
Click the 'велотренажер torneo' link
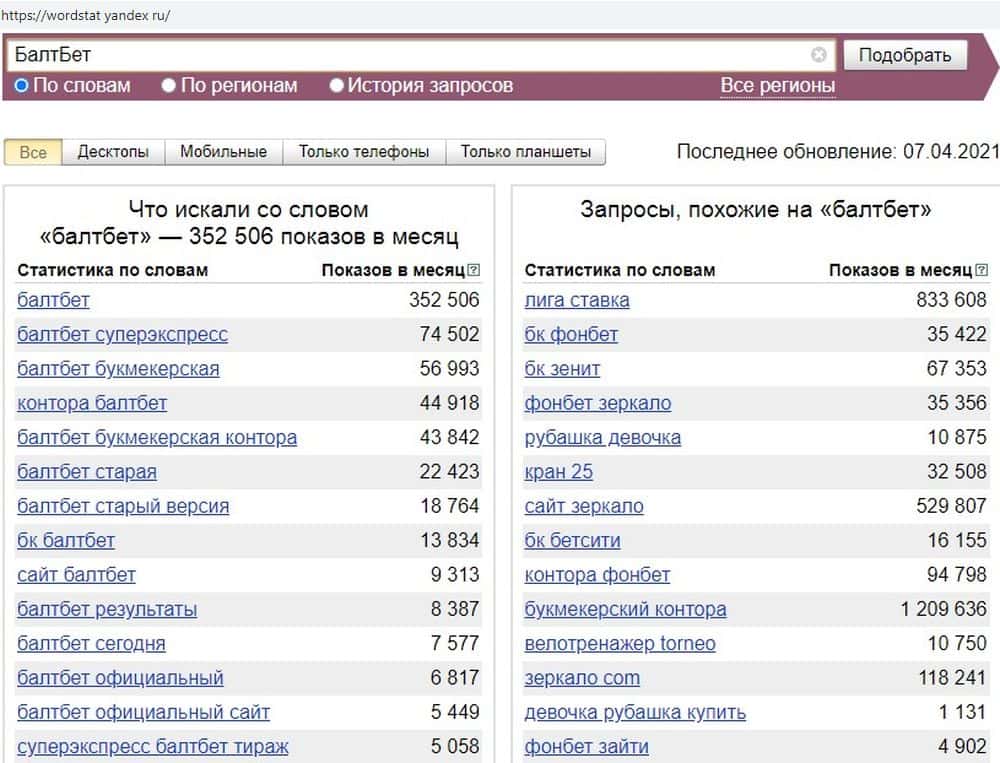click(620, 644)
